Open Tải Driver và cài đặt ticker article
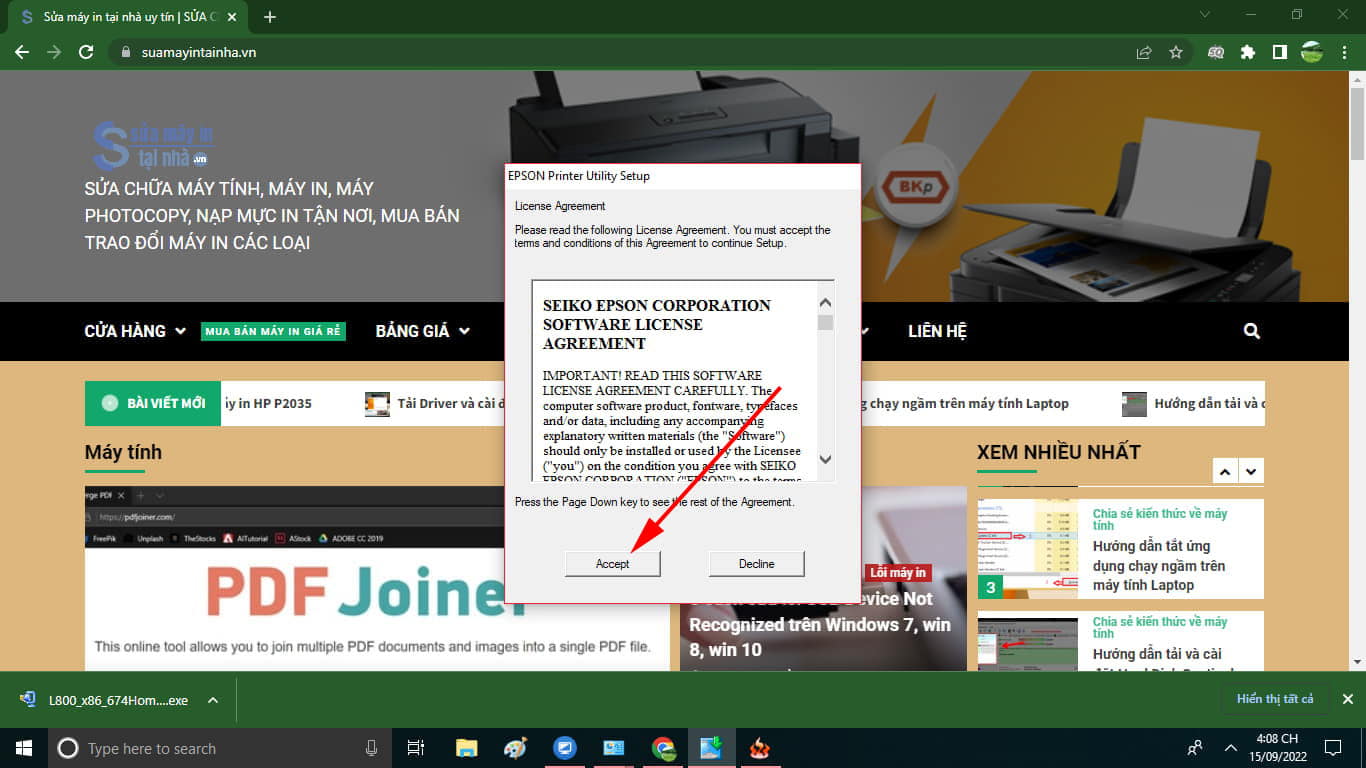 click(x=436, y=403)
